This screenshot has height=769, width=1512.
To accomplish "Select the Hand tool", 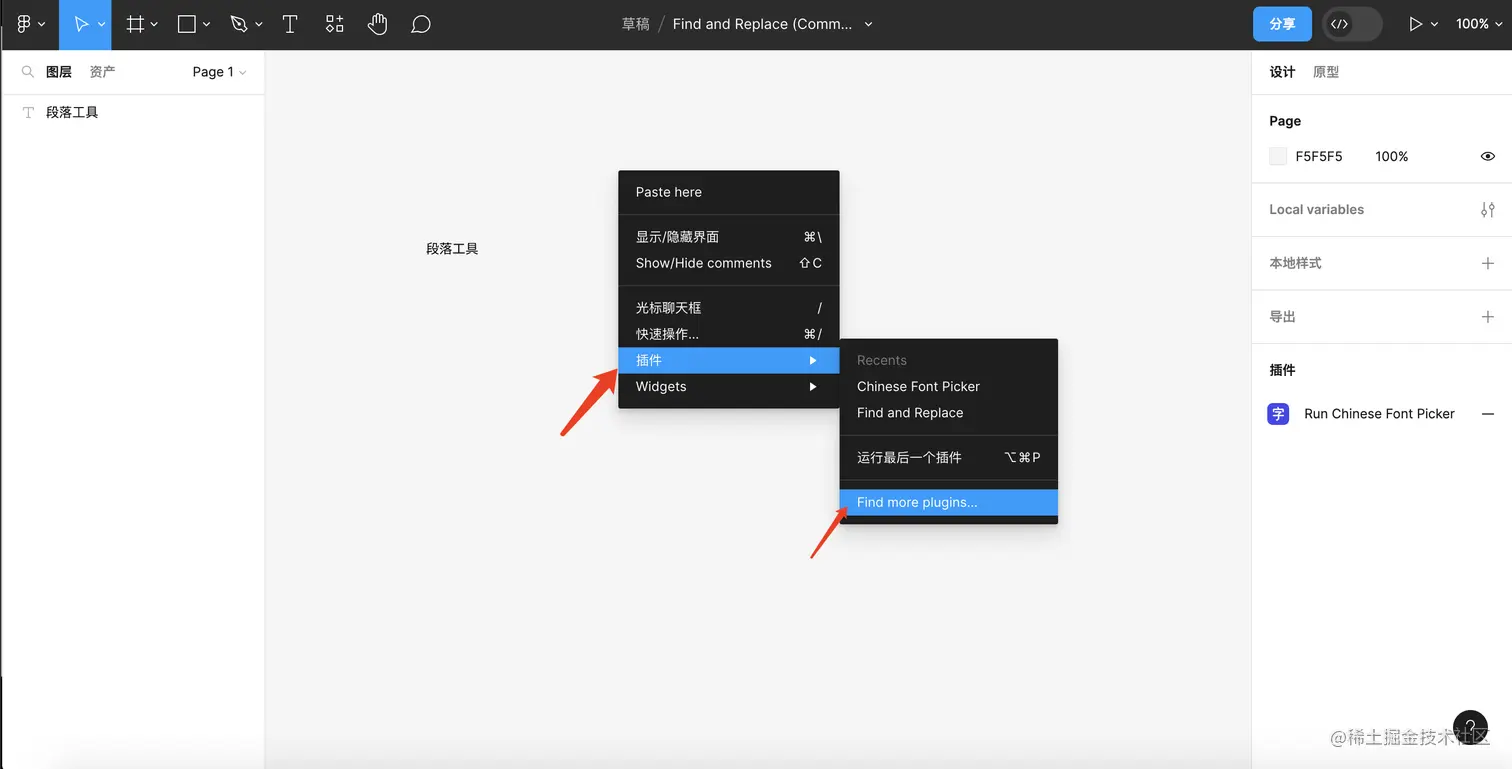I will (377, 24).
